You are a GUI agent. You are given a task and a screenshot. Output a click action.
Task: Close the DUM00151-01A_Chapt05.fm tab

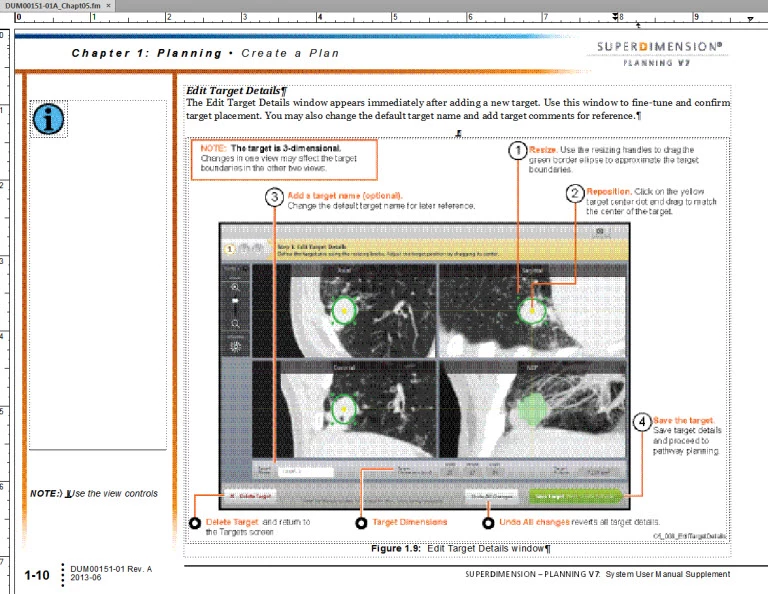point(108,5)
